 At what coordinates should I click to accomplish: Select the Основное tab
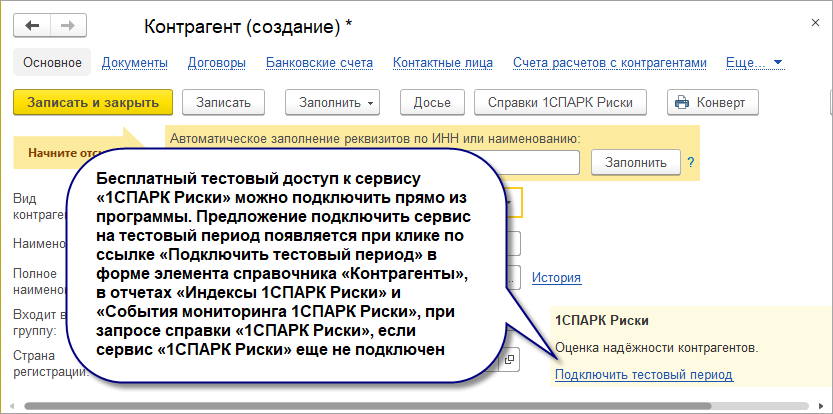52,63
